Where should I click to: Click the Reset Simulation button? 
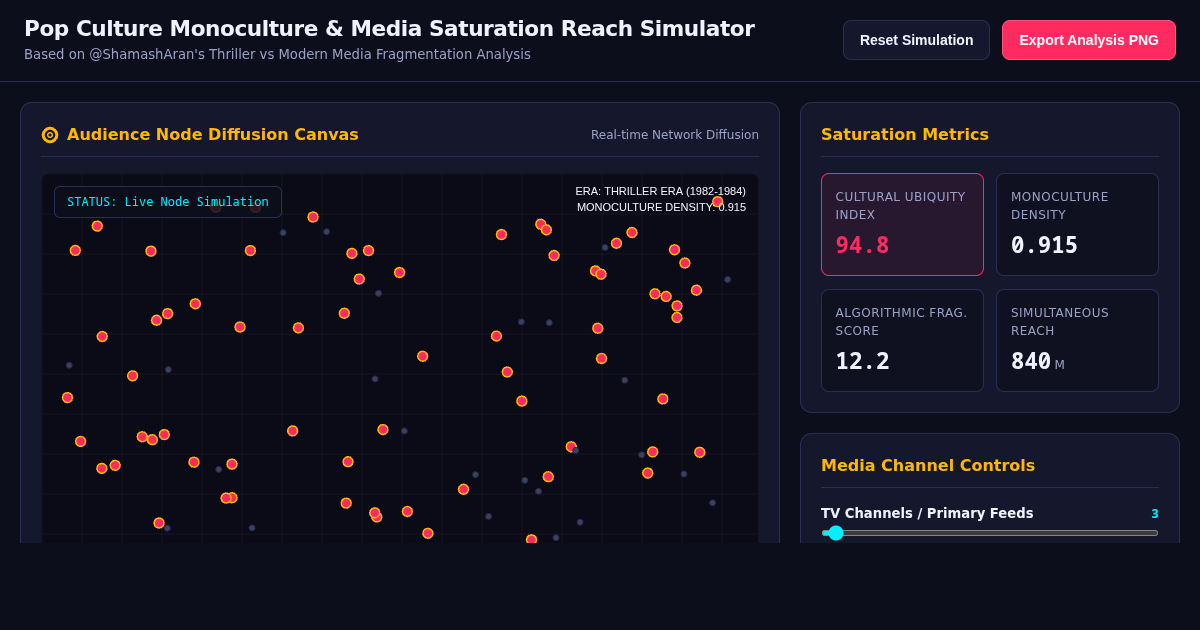point(916,40)
